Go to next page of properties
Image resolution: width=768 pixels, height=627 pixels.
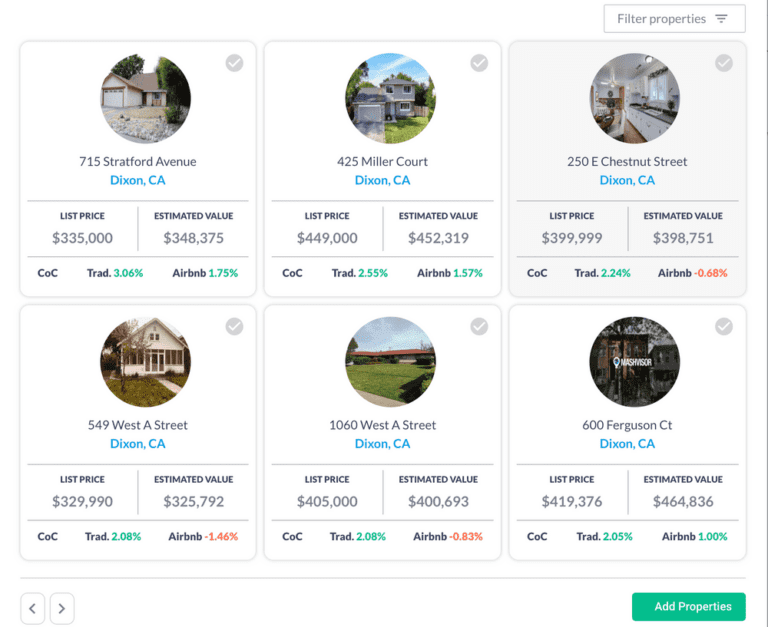(62, 607)
